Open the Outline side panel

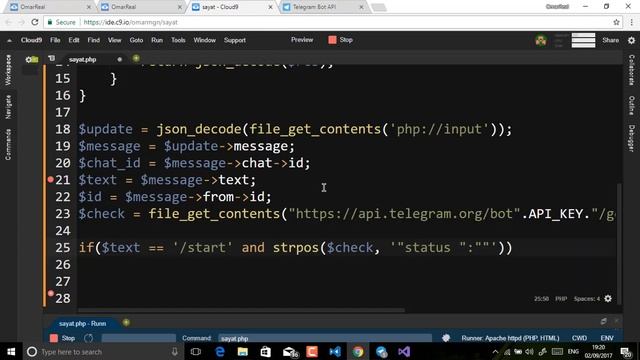coord(631,106)
